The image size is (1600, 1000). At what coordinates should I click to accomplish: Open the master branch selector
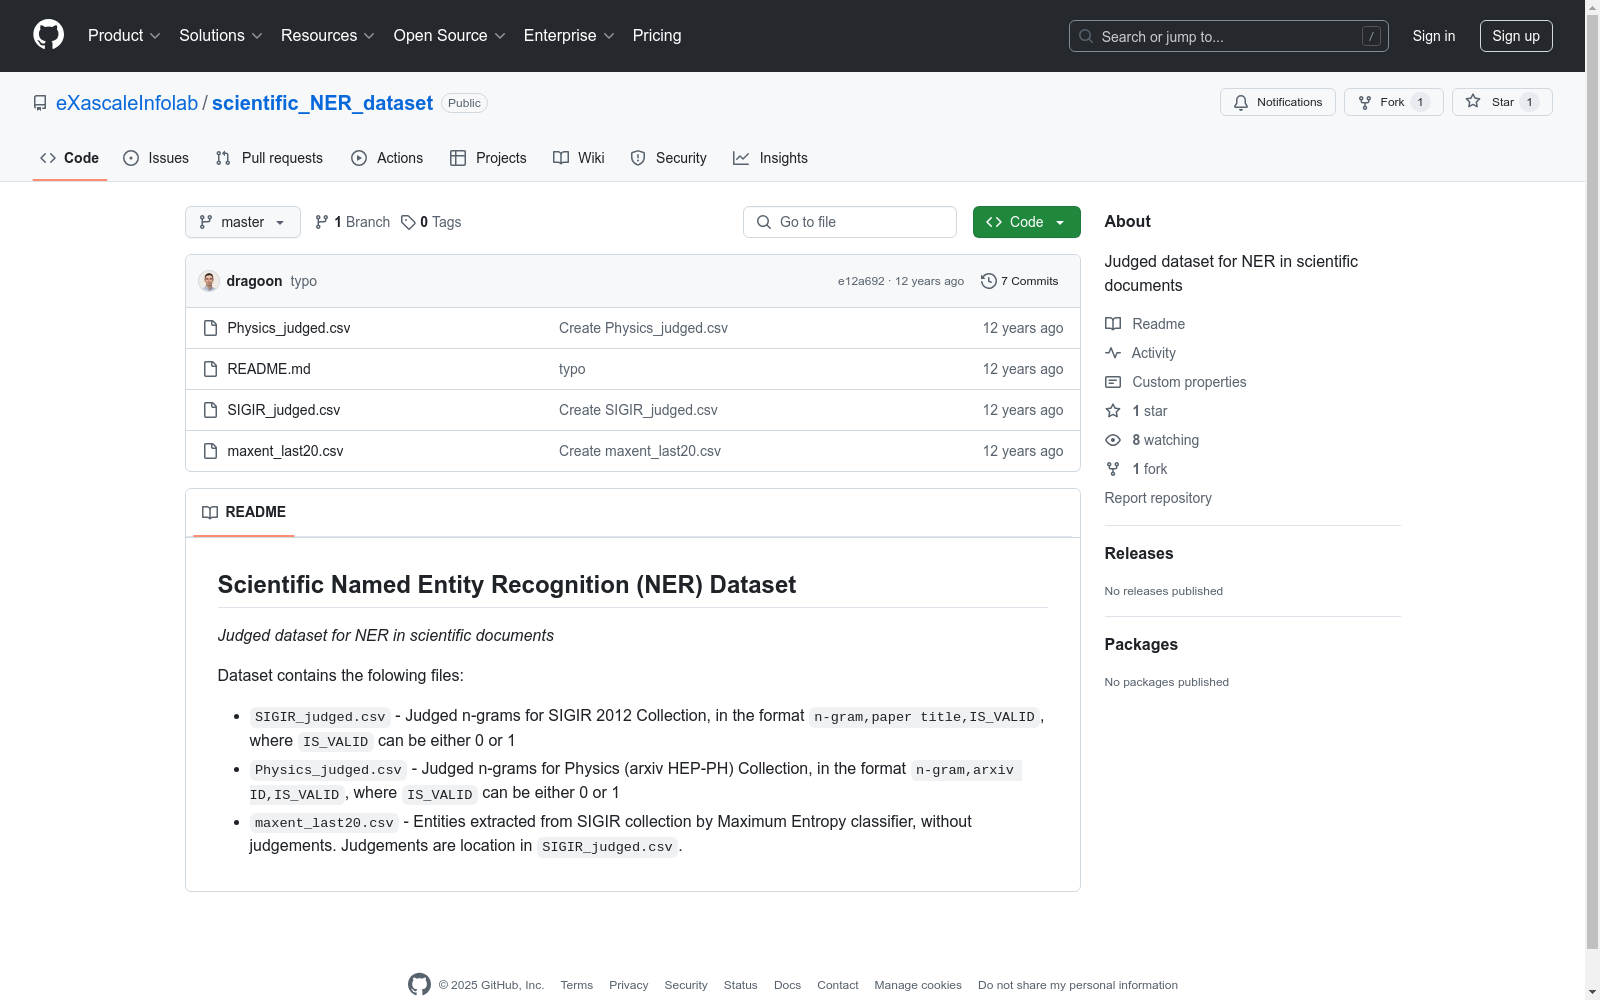click(x=243, y=222)
